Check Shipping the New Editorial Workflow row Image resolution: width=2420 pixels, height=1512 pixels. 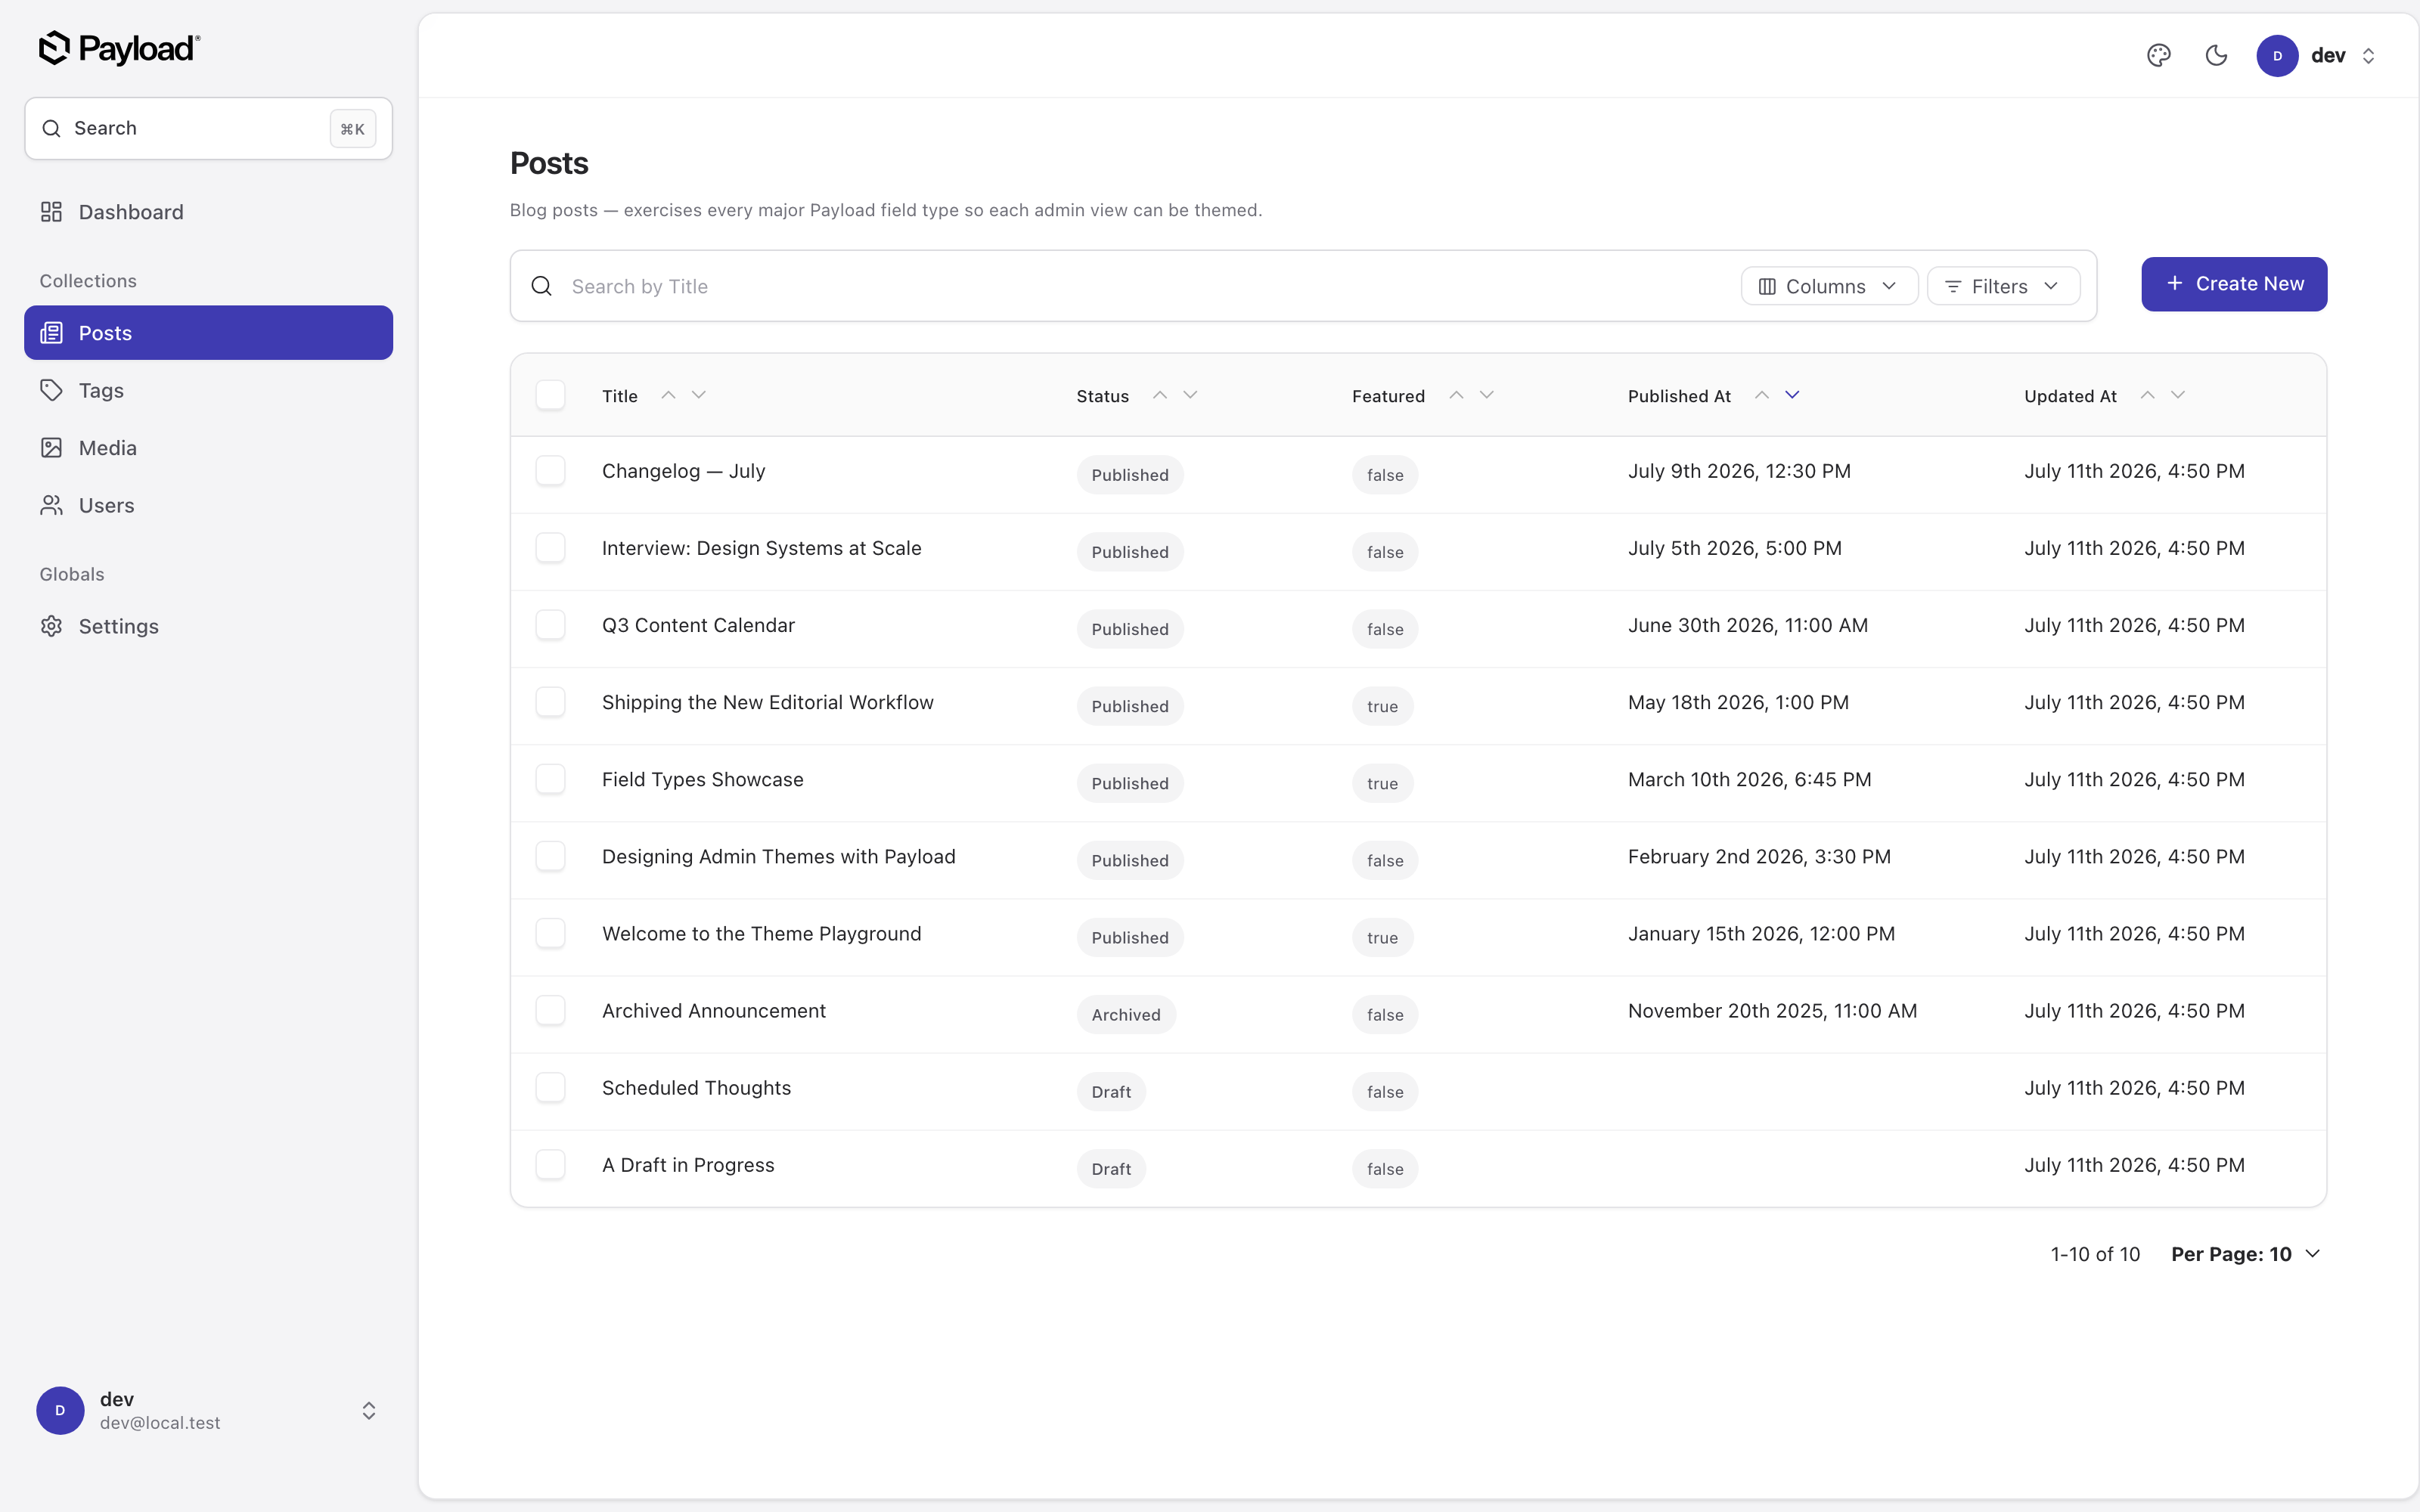click(550, 702)
